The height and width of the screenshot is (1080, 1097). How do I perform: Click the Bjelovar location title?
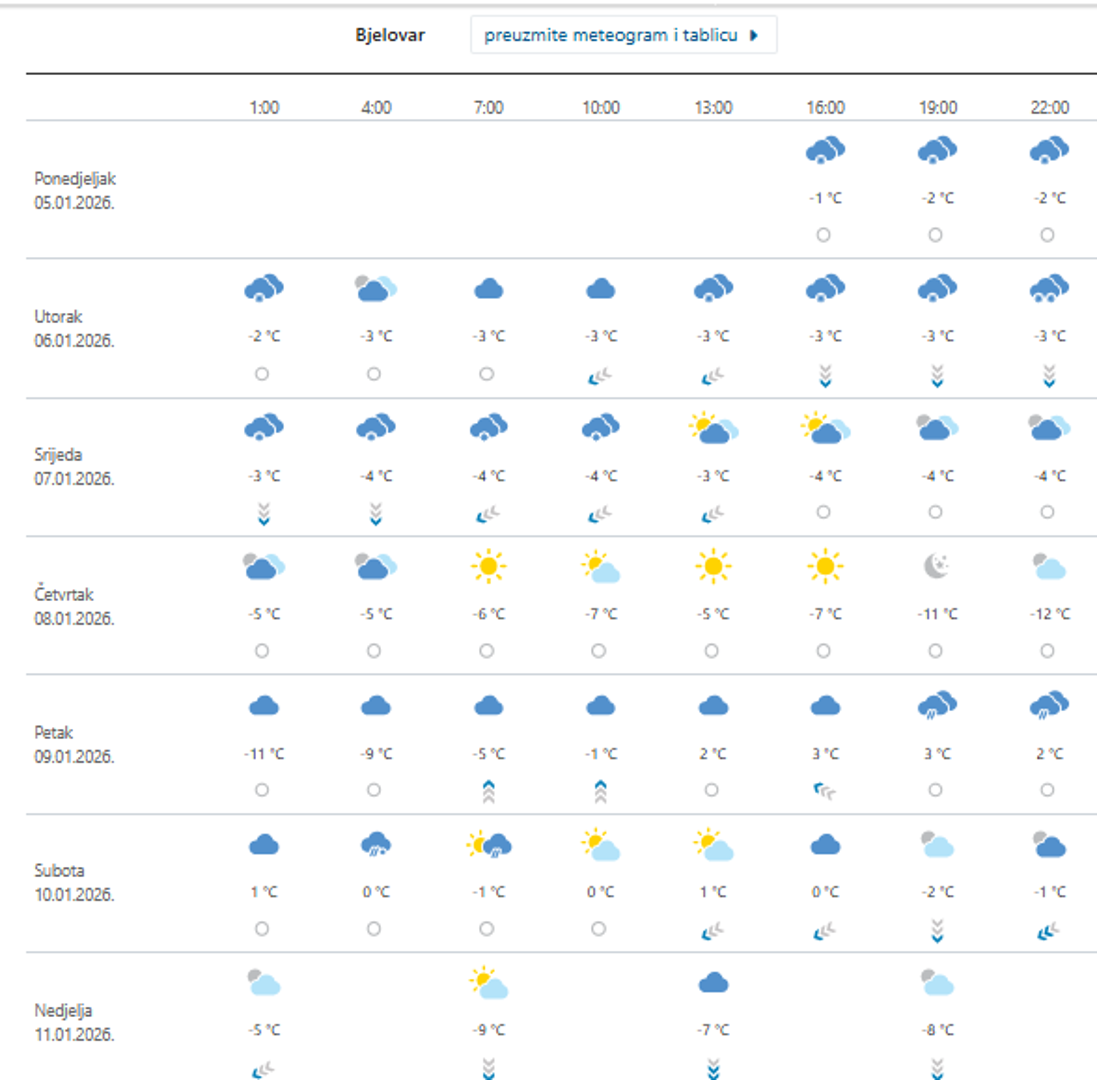[390, 35]
